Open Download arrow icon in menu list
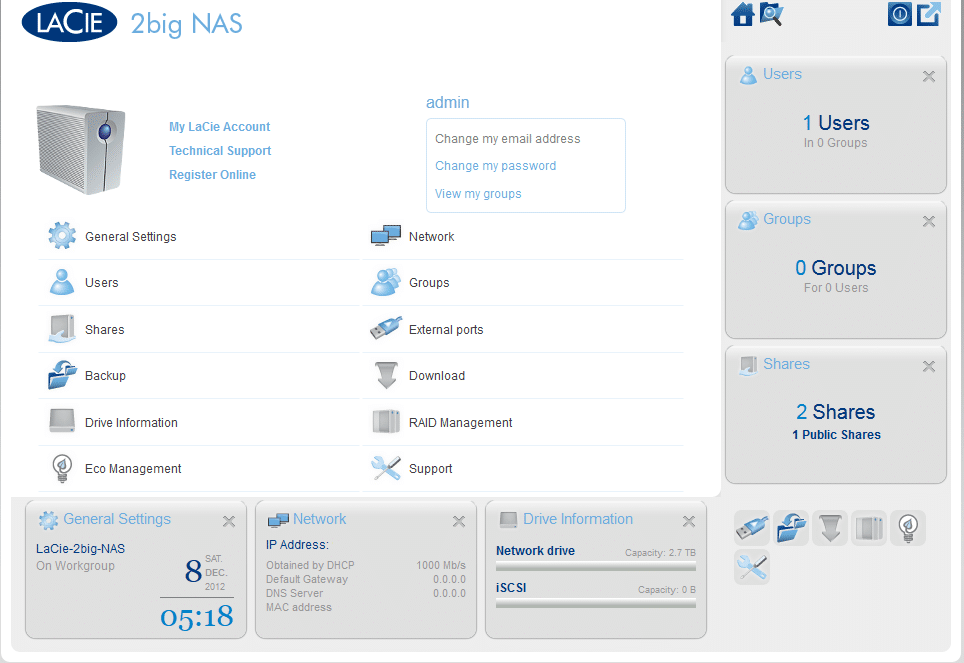The image size is (964, 663). [386, 375]
